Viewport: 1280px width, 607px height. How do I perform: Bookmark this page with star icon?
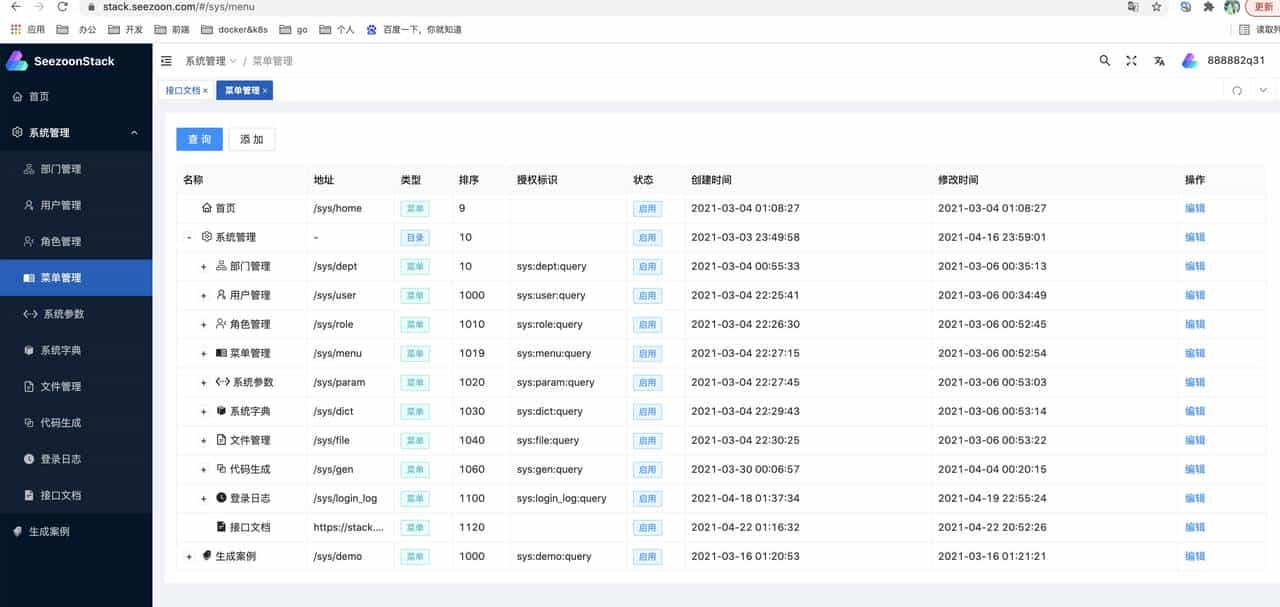click(1157, 7)
